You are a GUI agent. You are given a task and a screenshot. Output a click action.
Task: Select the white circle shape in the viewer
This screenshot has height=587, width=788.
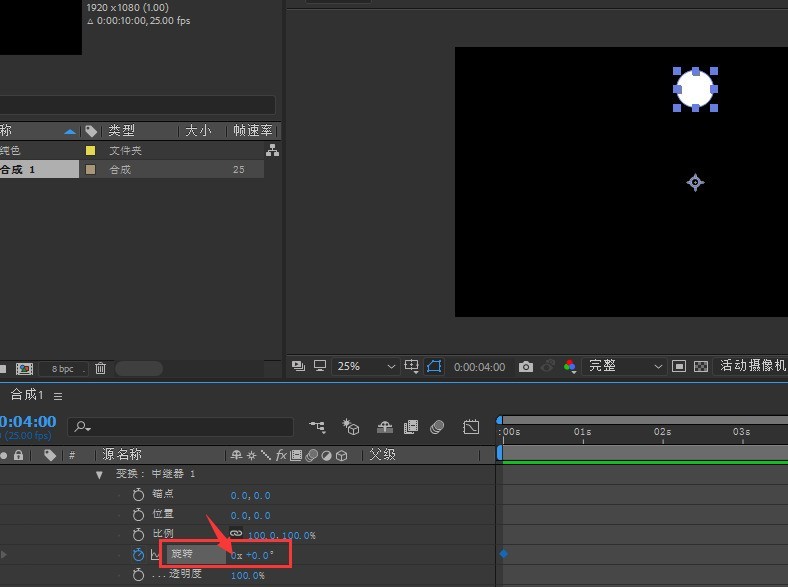click(x=695, y=89)
